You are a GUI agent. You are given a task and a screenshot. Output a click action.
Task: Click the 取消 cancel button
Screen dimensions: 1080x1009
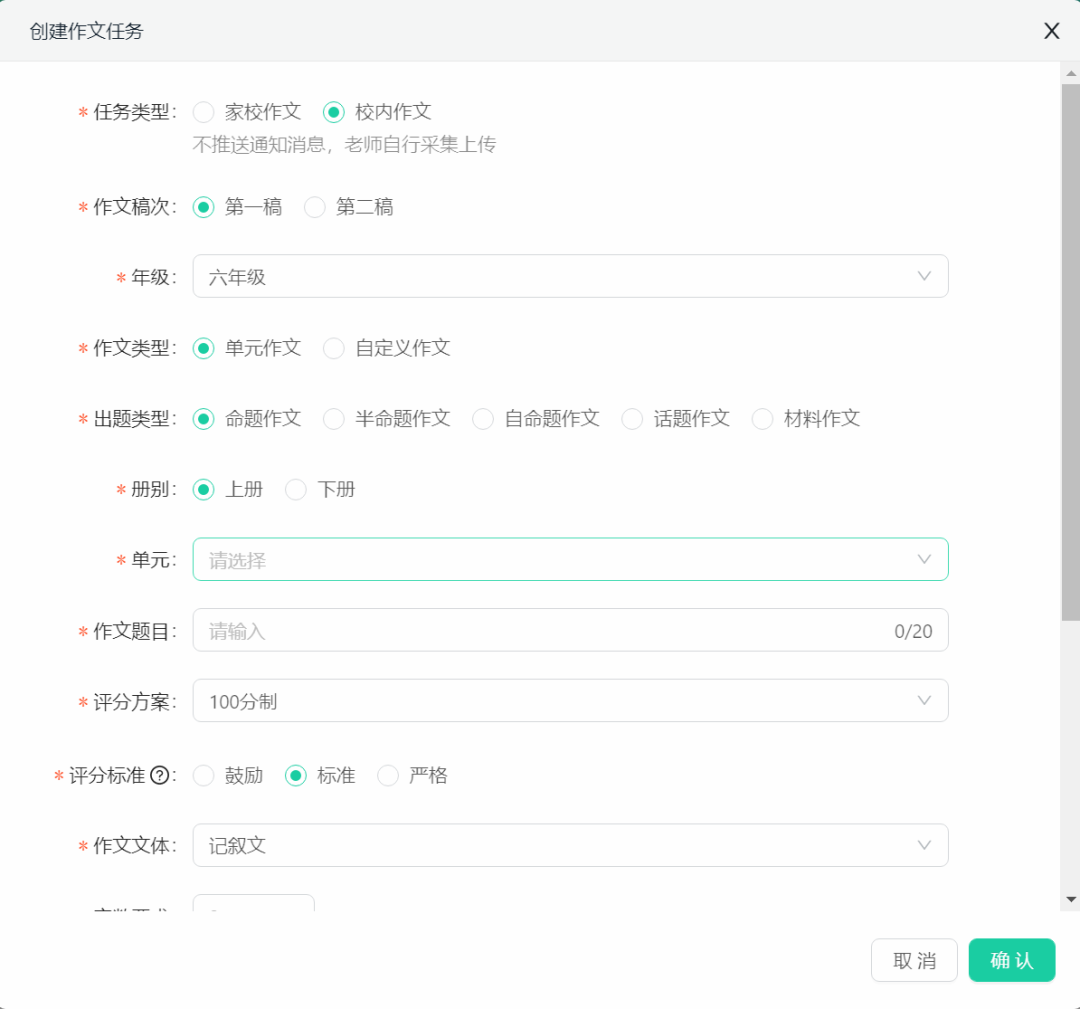pyautogui.click(x=914, y=960)
